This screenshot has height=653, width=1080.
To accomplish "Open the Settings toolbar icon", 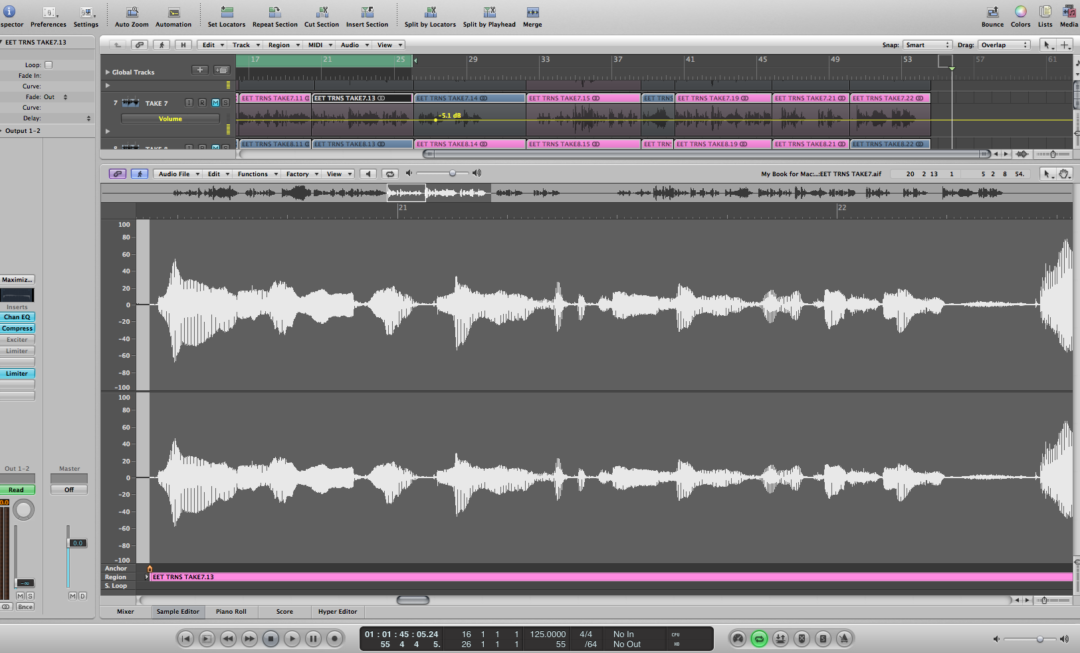I will [86, 12].
